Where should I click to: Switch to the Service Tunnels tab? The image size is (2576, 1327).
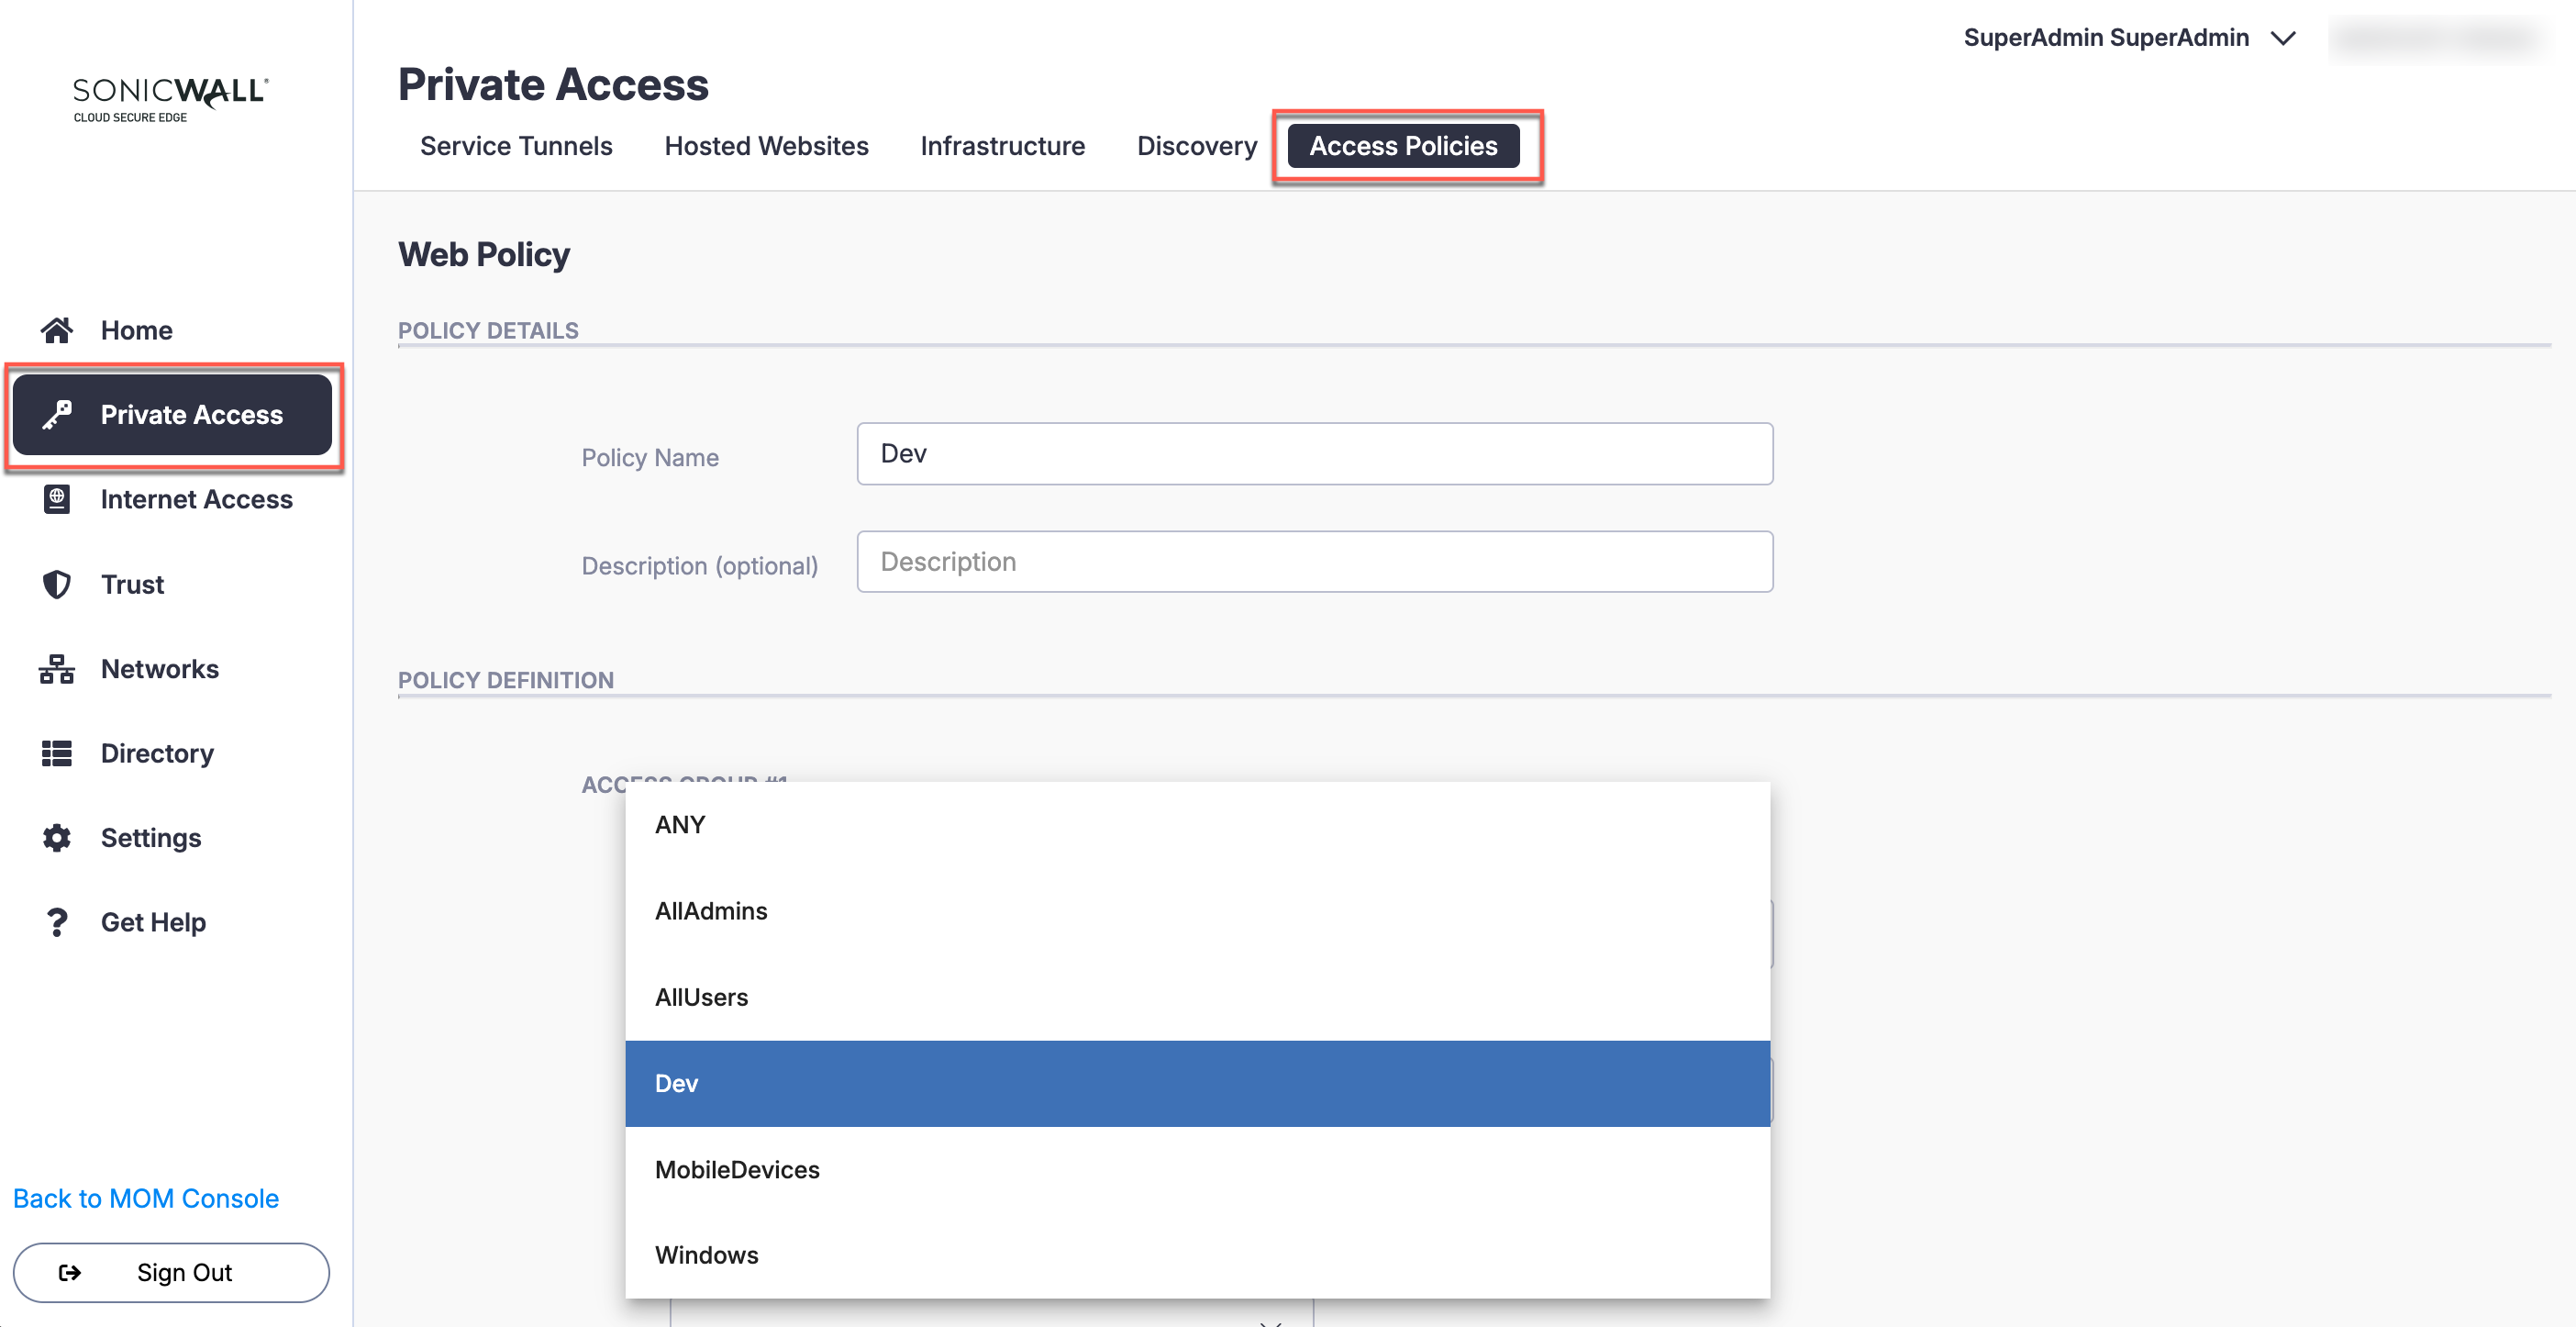(516, 146)
